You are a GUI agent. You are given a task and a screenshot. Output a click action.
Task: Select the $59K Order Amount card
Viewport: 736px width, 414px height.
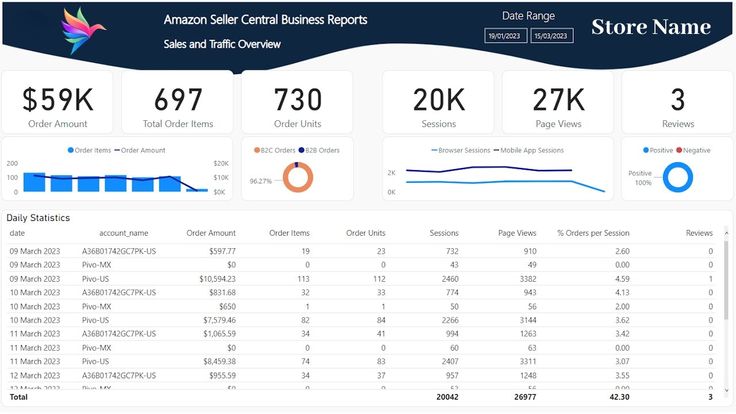[x=57, y=102]
